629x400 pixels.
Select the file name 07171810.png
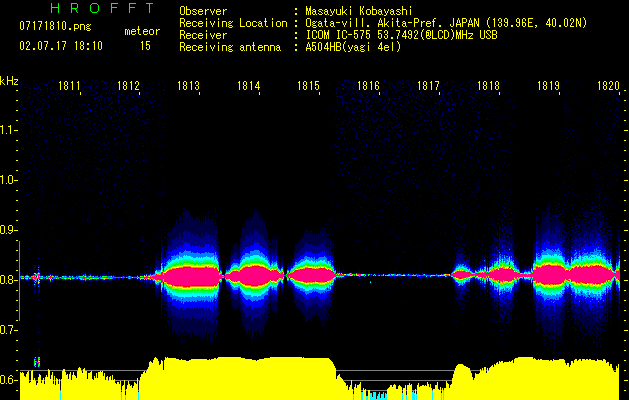55,27
